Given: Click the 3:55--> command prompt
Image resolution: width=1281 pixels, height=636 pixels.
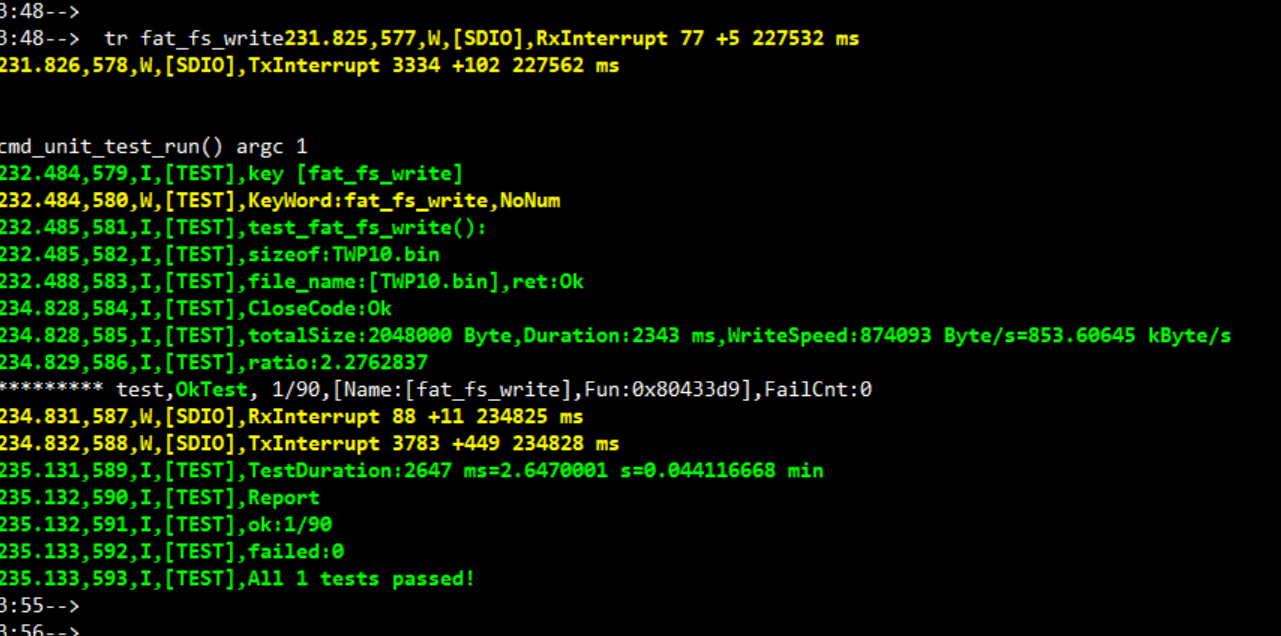Looking at the screenshot, I should [39, 606].
